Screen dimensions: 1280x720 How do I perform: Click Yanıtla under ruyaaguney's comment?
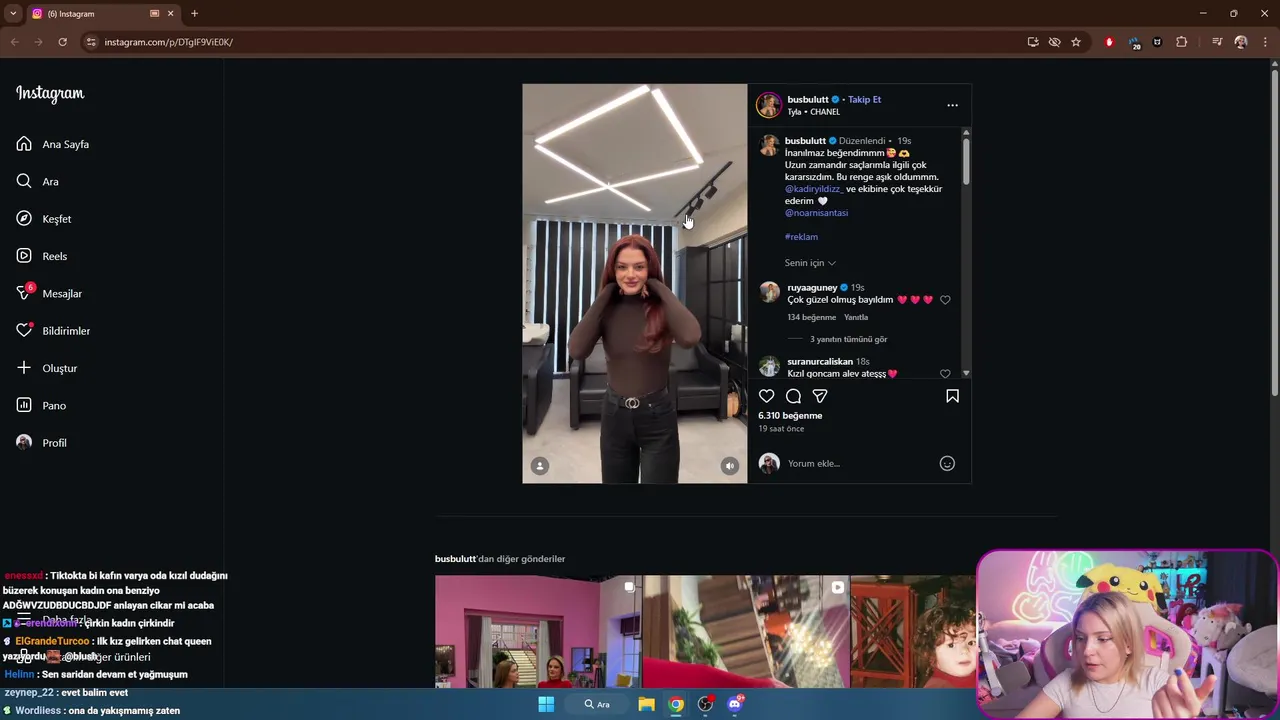point(856,317)
